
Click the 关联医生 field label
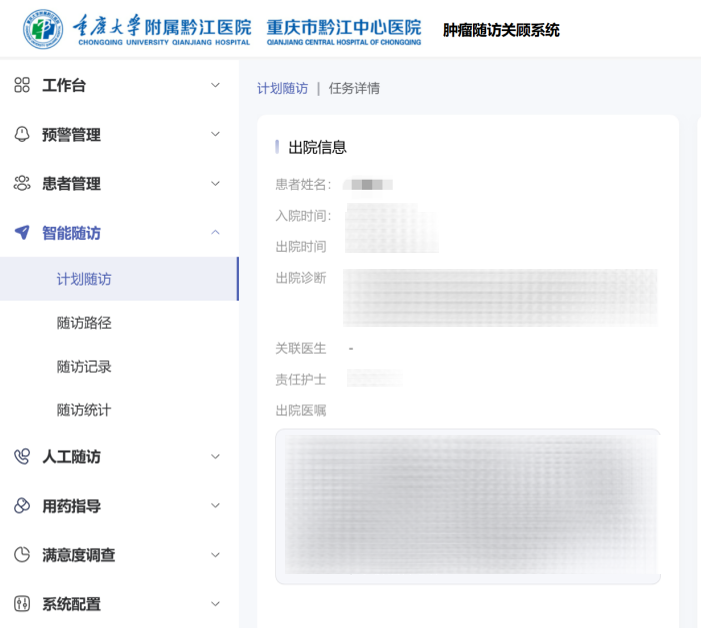301,348
